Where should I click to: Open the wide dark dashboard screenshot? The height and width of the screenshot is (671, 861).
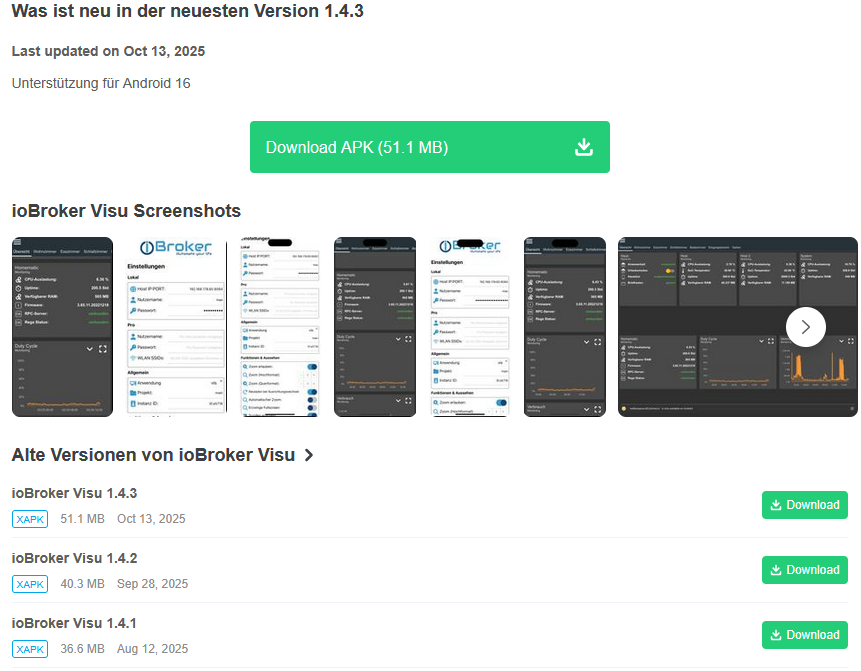(737, 326)
